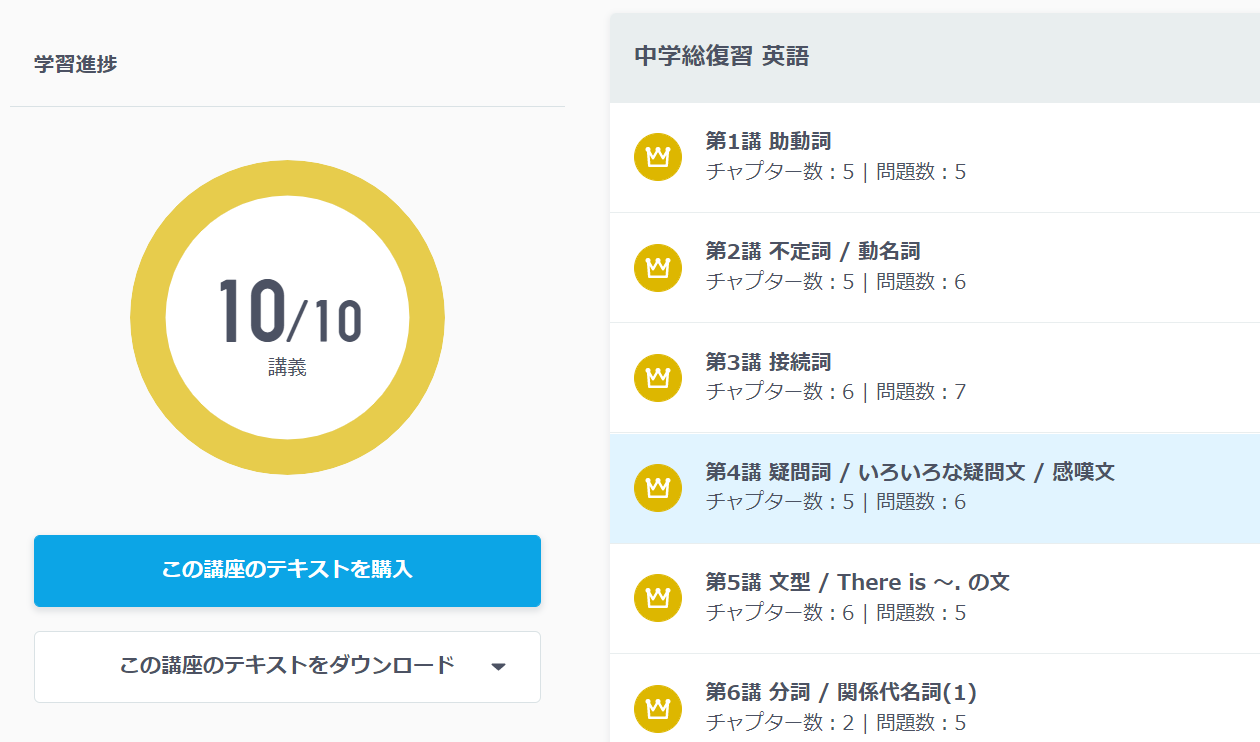1260x742 pixels.
Task: Click 第3講 chapter and question count line
Action: pos(835,392)
